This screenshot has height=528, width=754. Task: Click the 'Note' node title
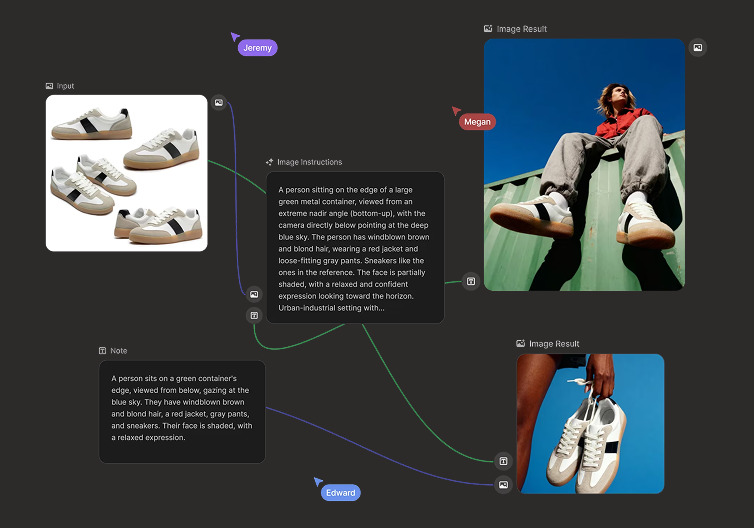click(119, 351)
